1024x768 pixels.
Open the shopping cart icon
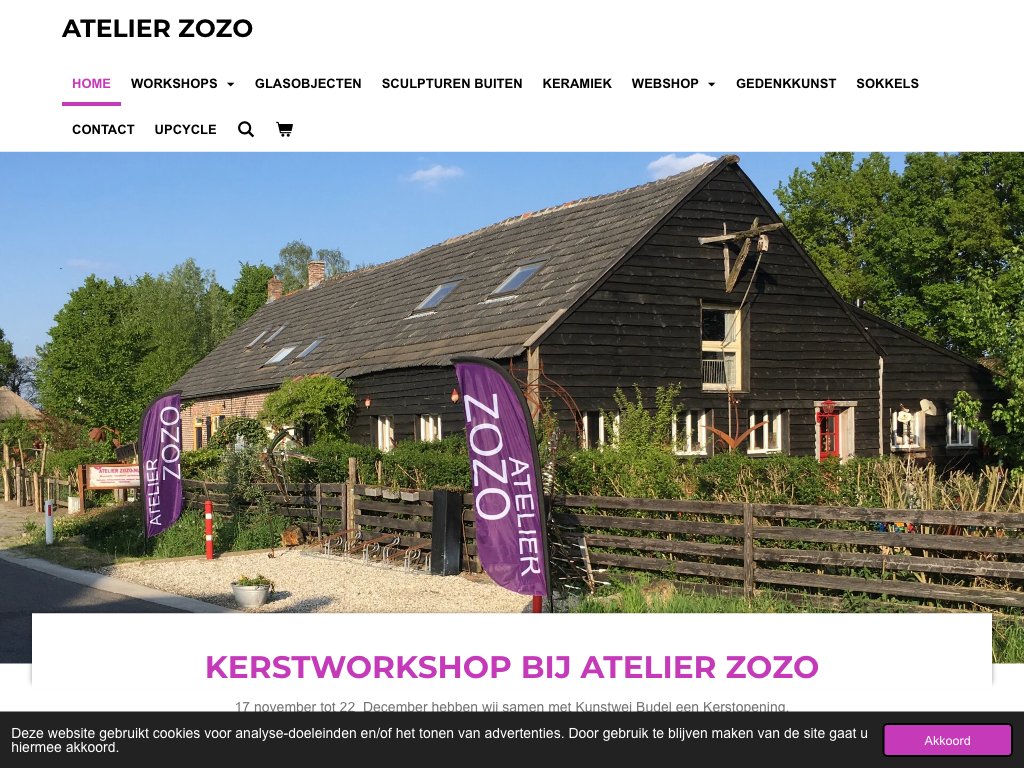click(x=284, y=129)
